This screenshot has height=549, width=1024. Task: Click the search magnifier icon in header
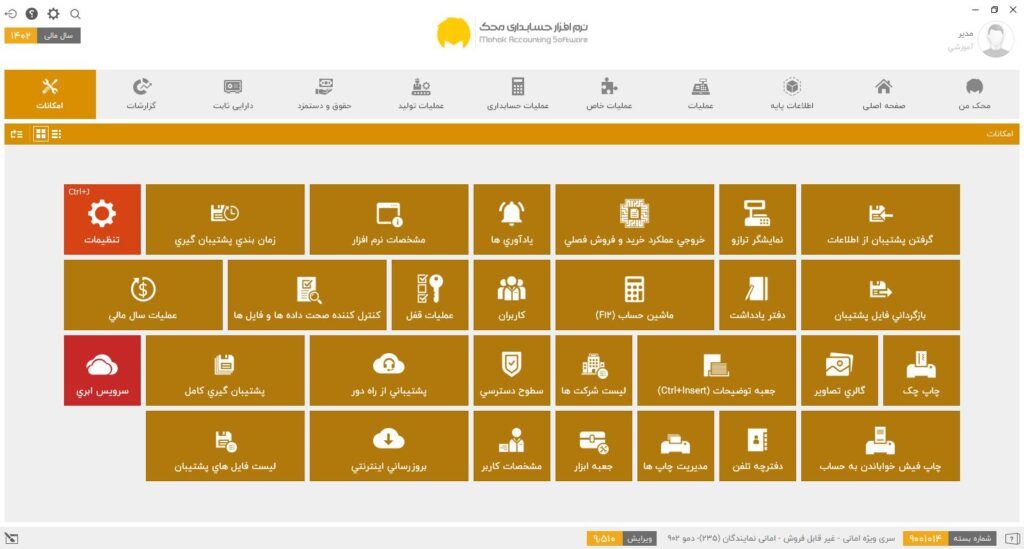point(75,14)
